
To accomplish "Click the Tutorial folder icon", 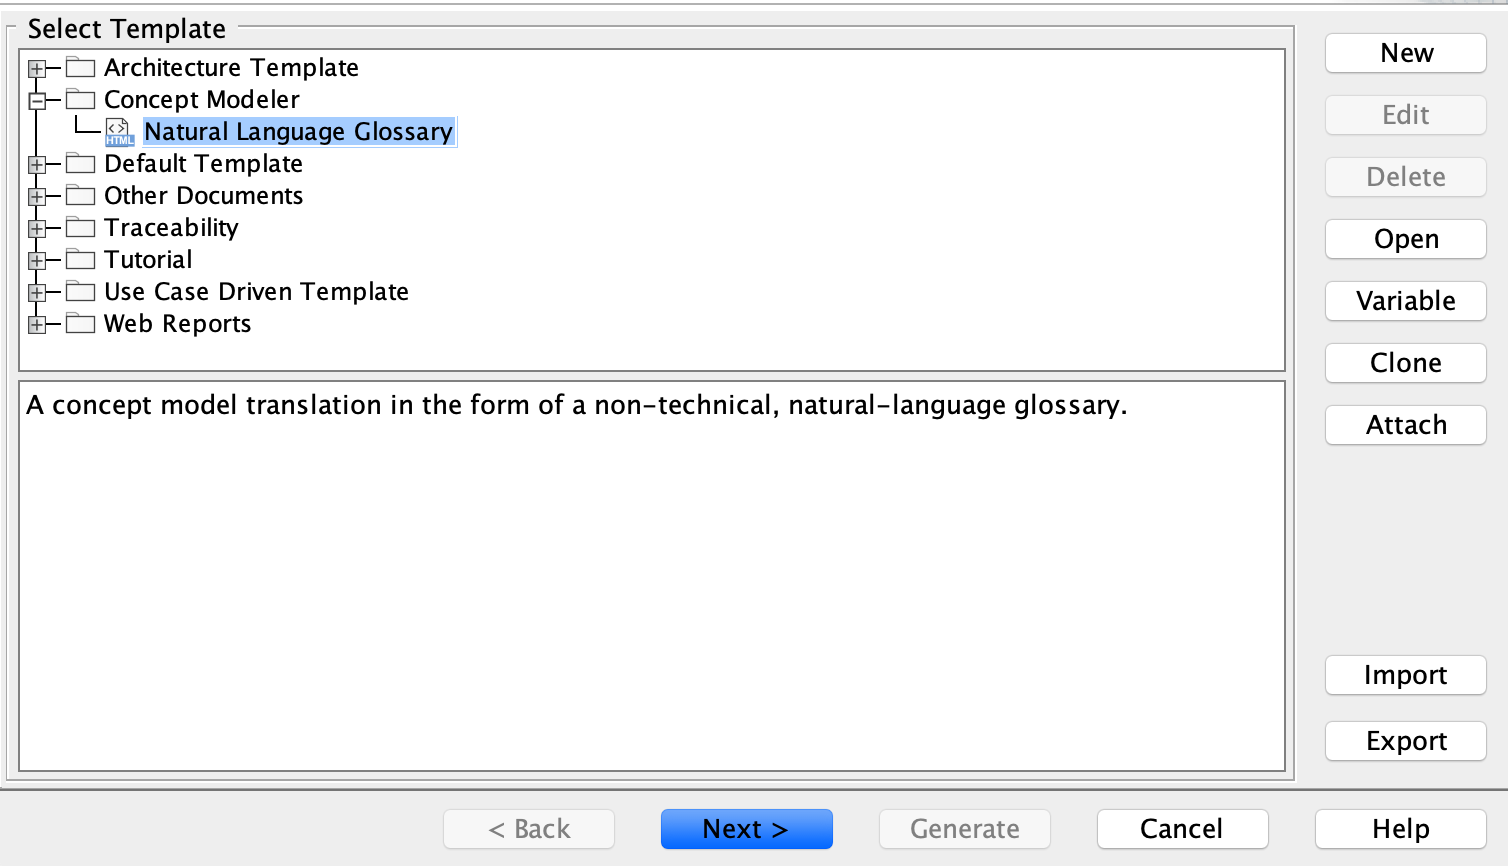I will point(81,260).
